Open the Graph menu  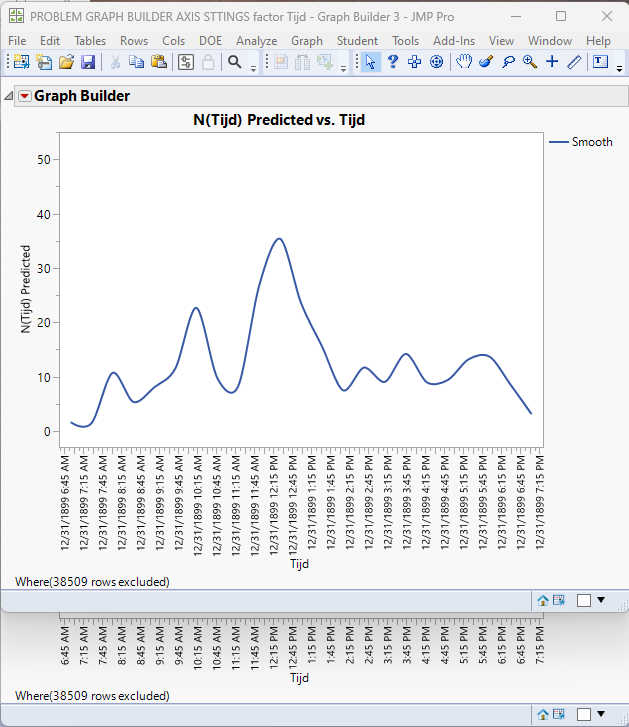[307, 41]
